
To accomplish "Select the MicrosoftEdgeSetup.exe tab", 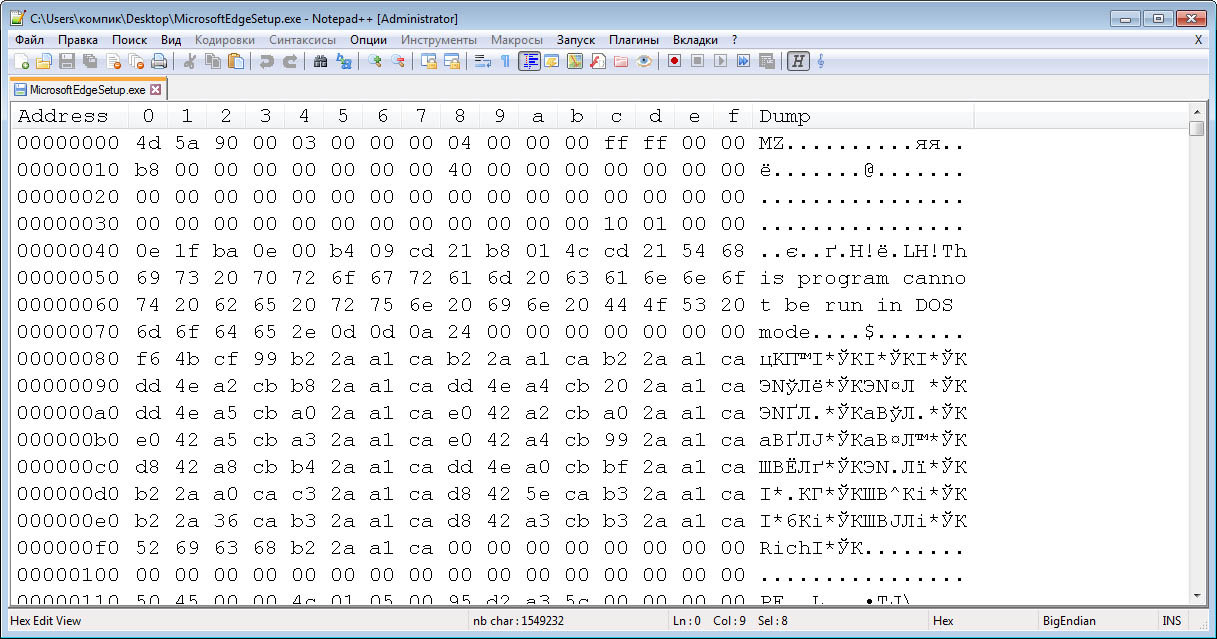I will click(87, 89).
